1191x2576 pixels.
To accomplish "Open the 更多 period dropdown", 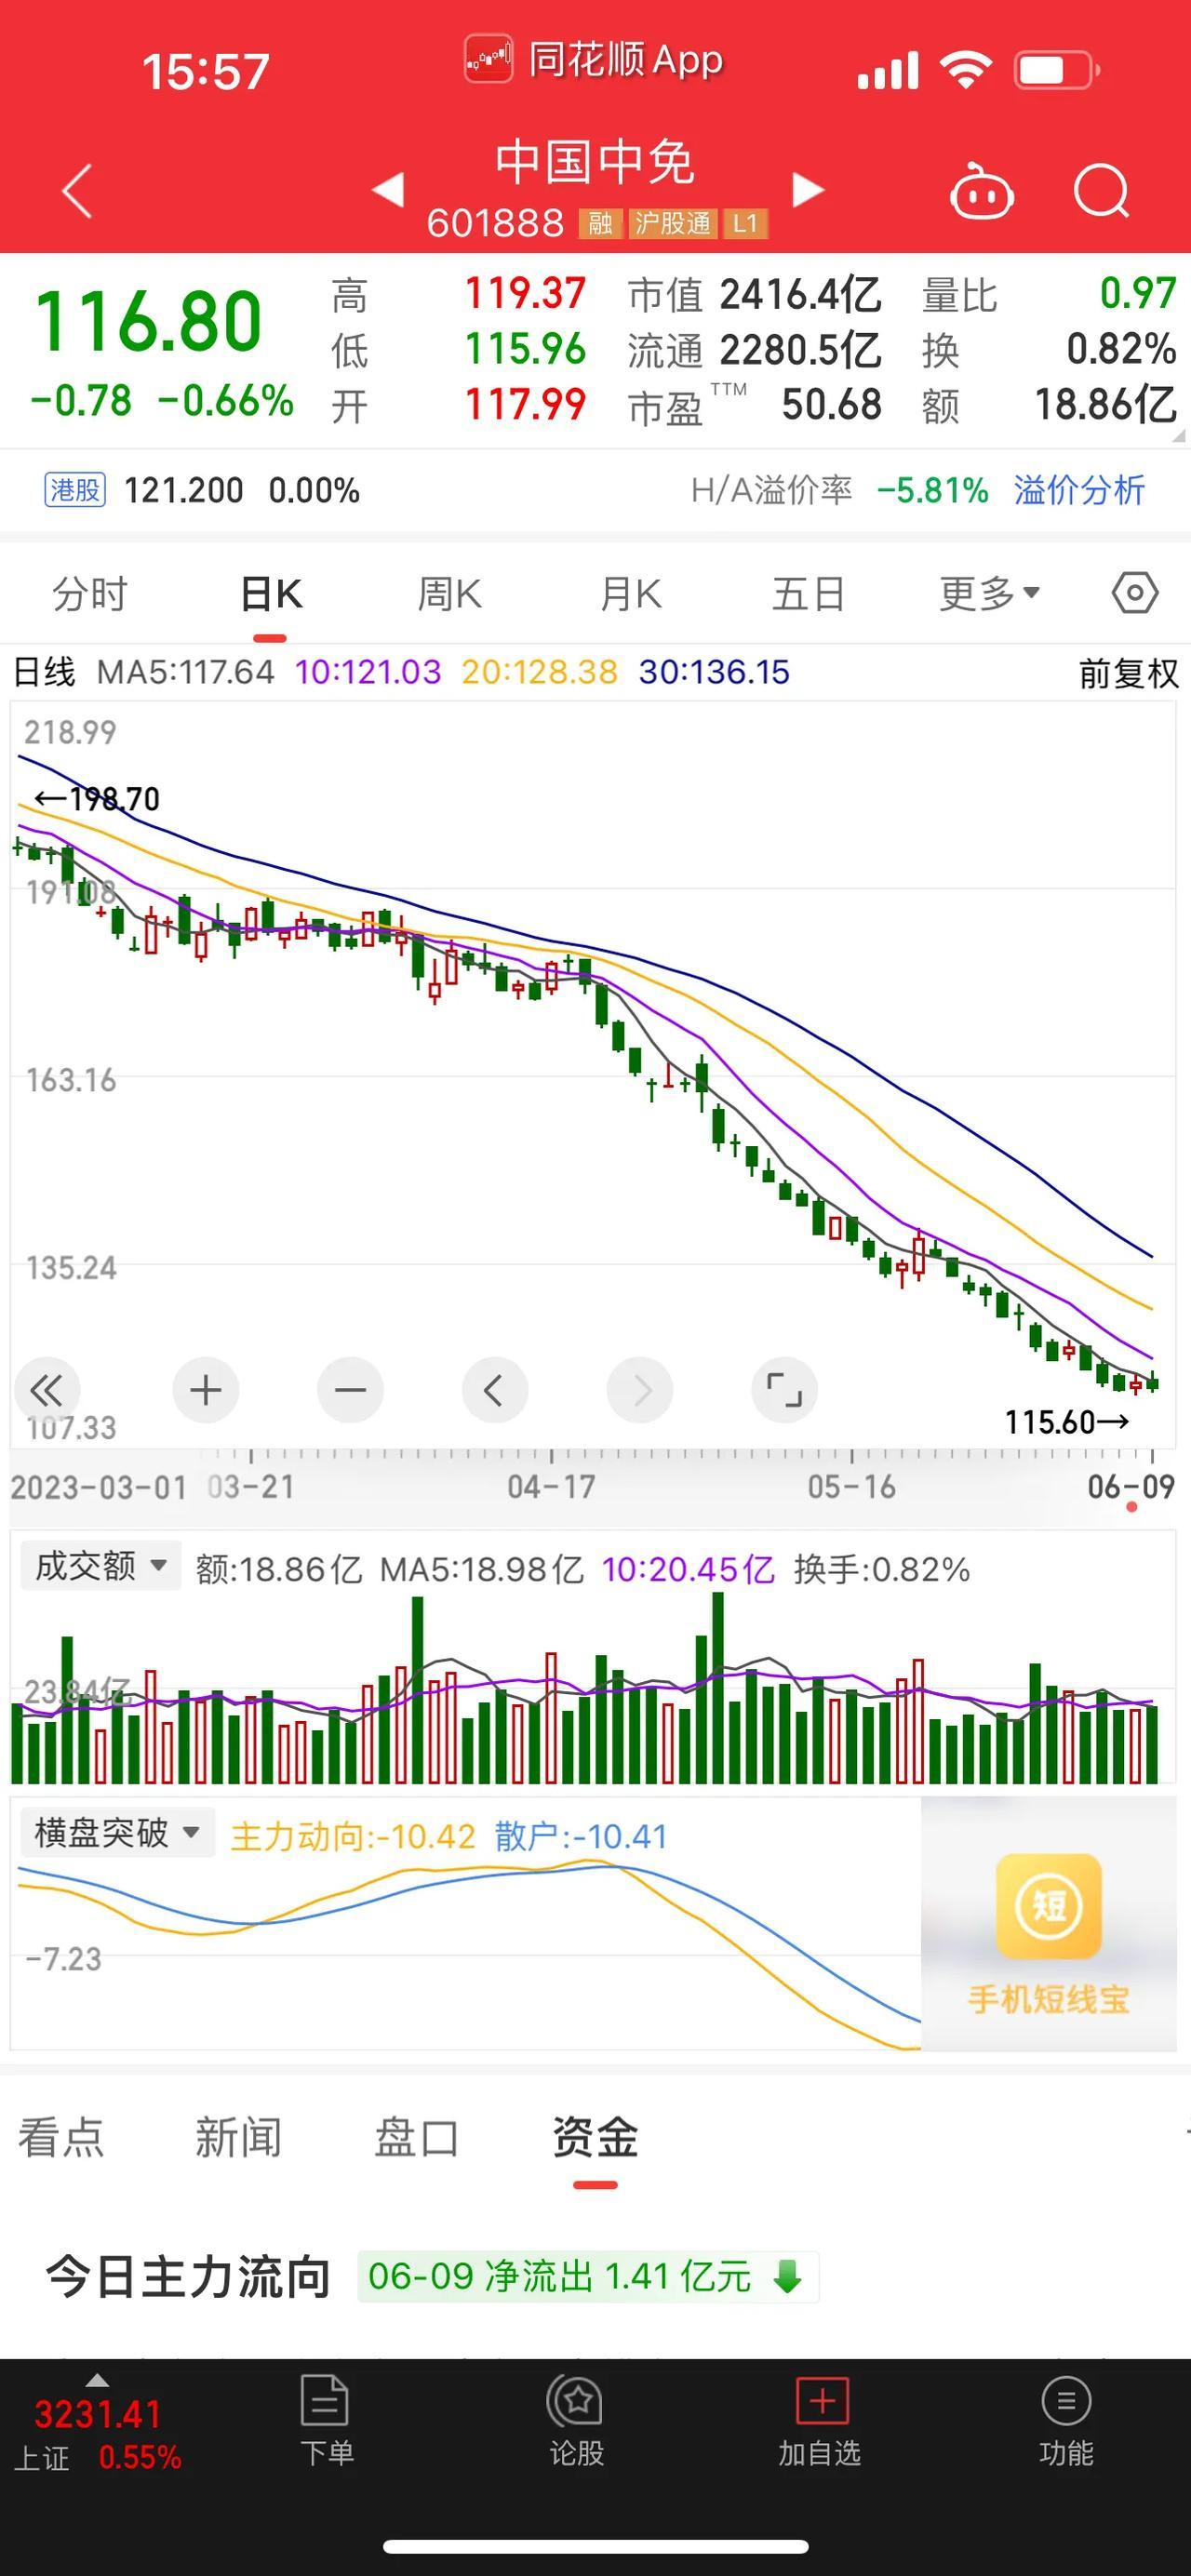I will 989,593.
